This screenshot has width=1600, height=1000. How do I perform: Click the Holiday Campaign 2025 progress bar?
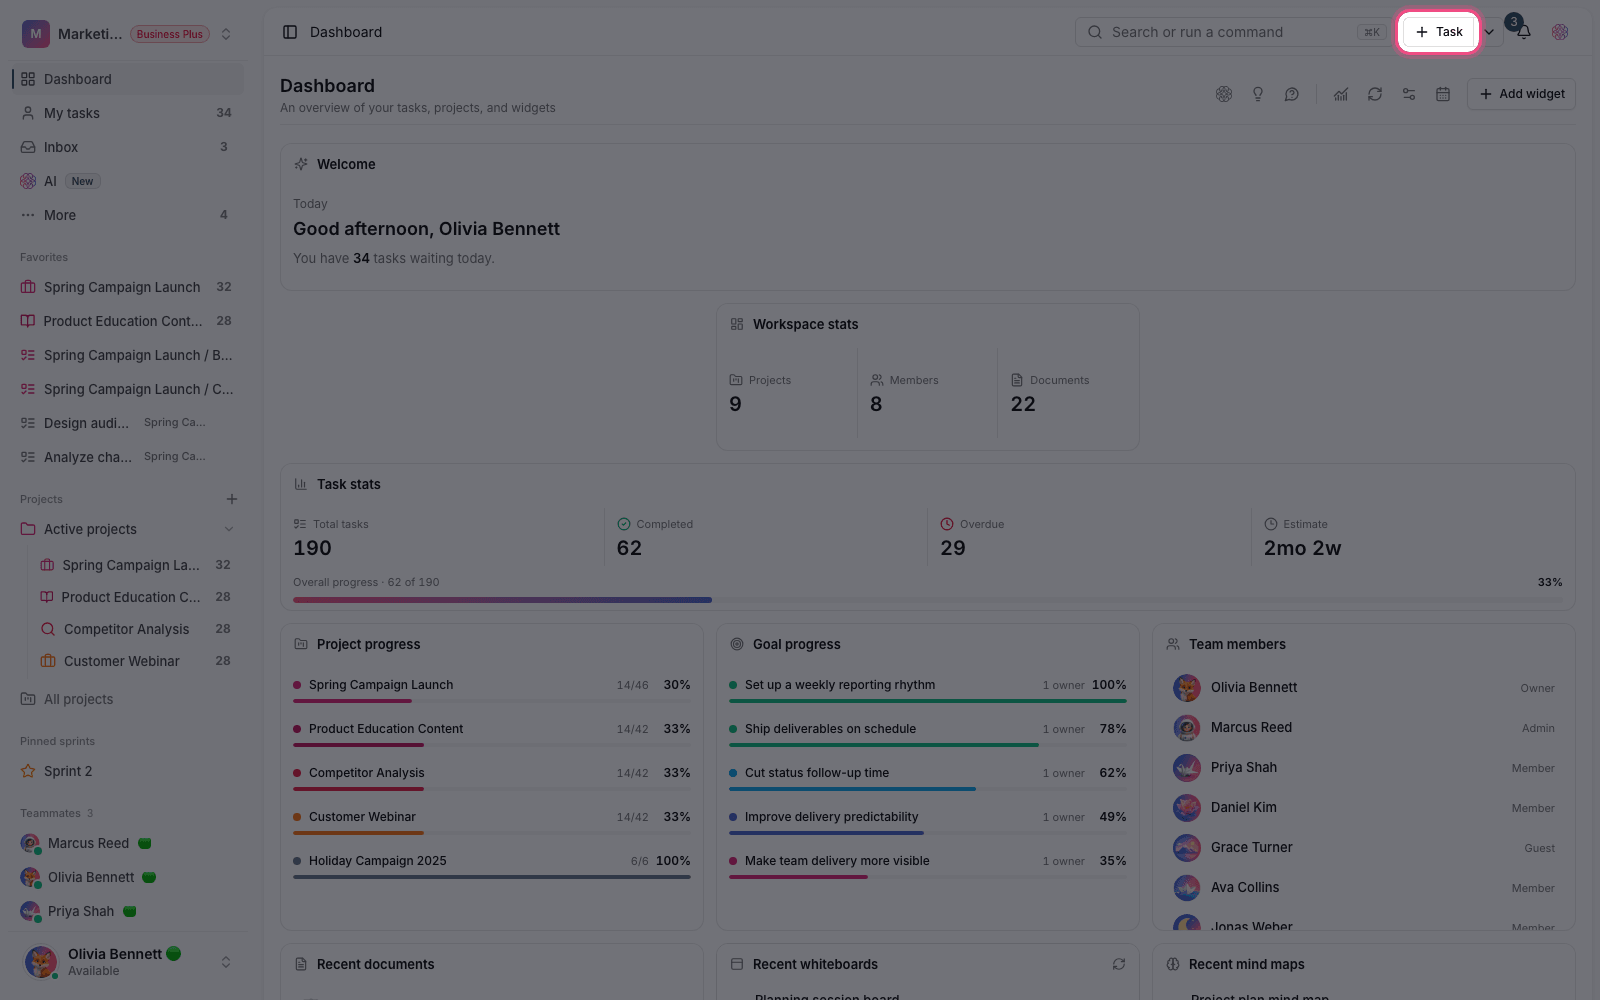point(492,877)
